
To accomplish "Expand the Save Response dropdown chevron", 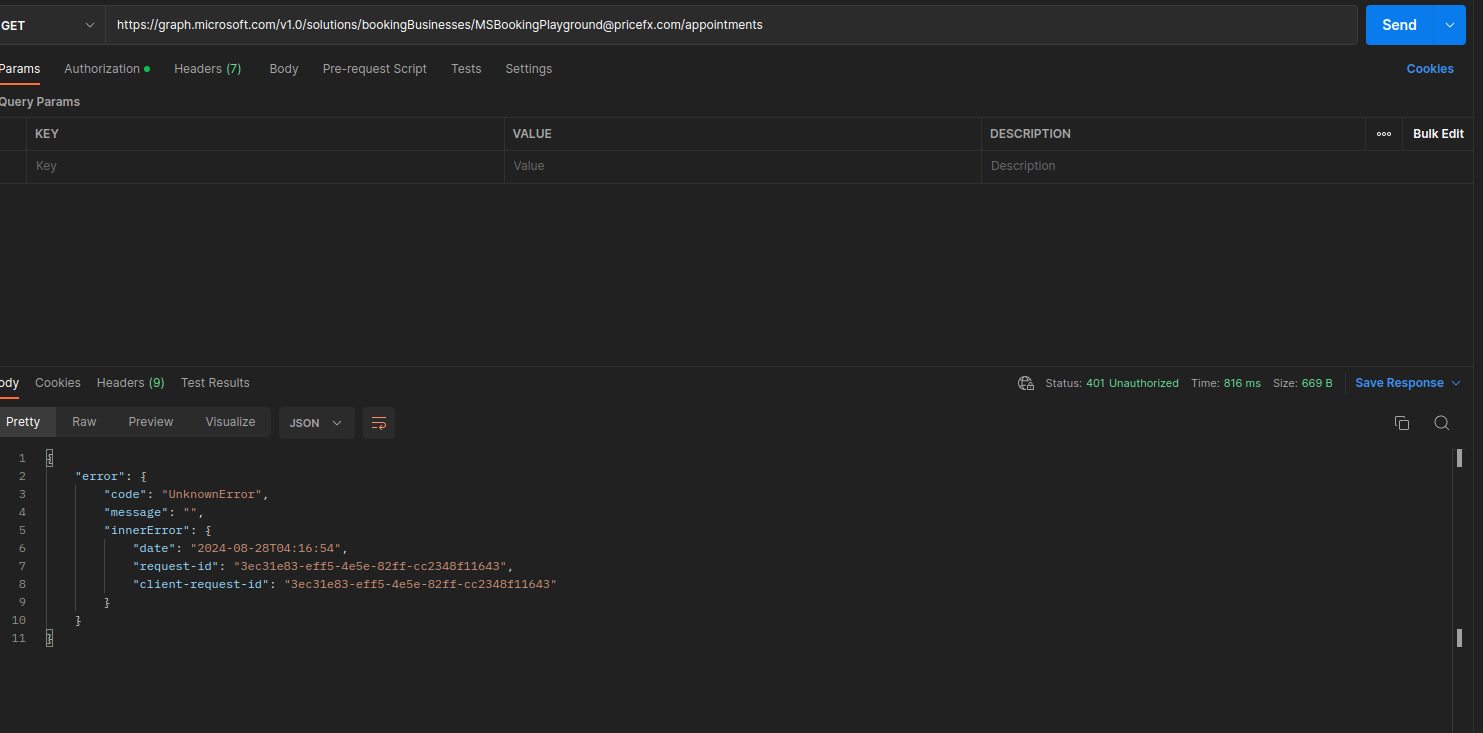I will click(1456, 383).
